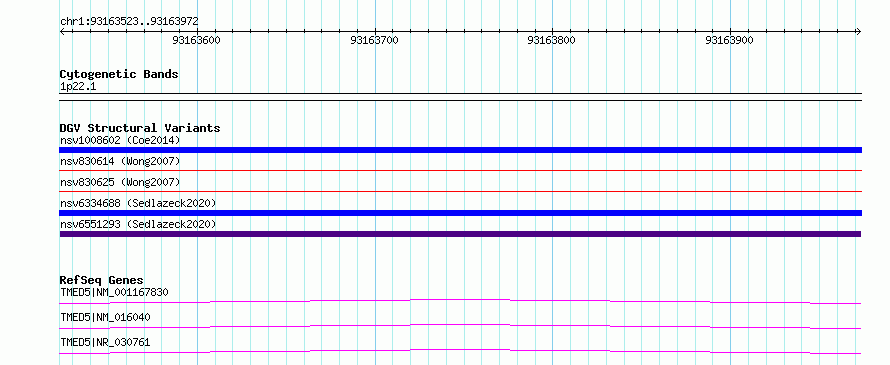This screenshot has height=365, width=890.
Task: Select the TMED5|NM_016040 transcript label
Action: (105, 317)
